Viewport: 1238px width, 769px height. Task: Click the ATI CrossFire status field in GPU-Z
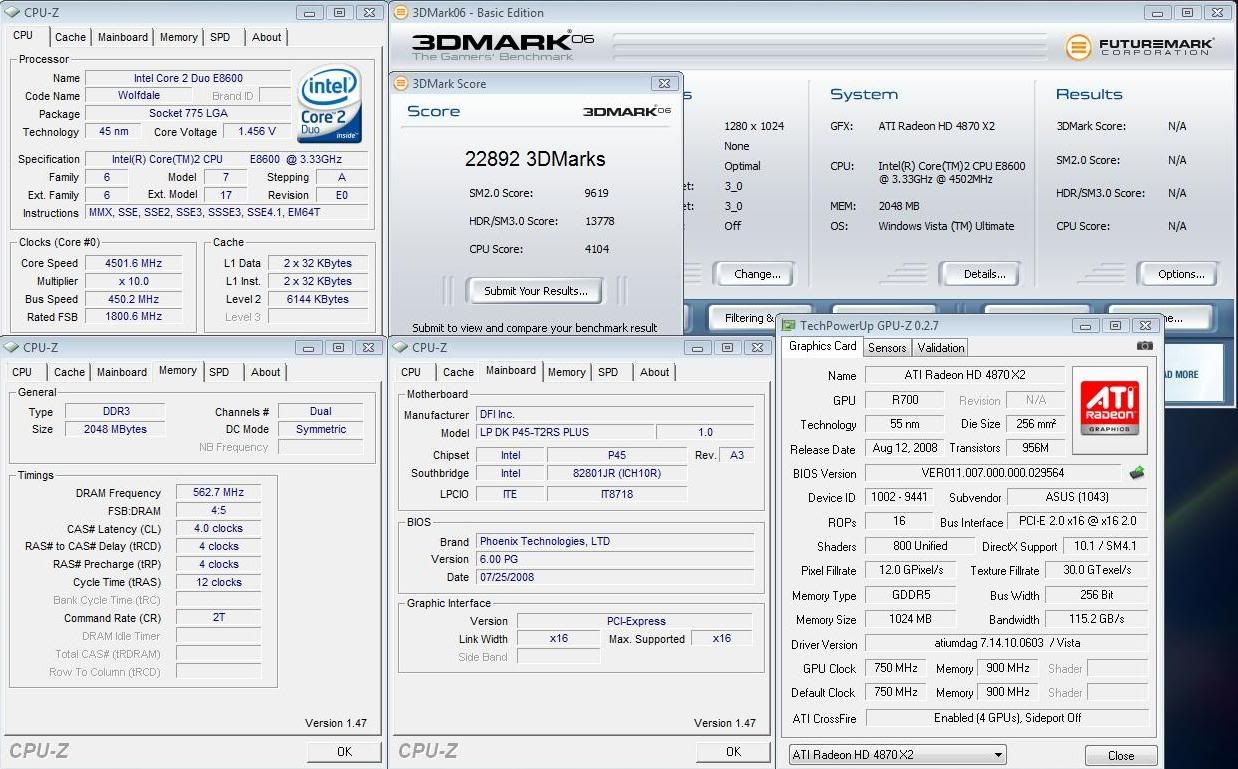point(1007,718)
